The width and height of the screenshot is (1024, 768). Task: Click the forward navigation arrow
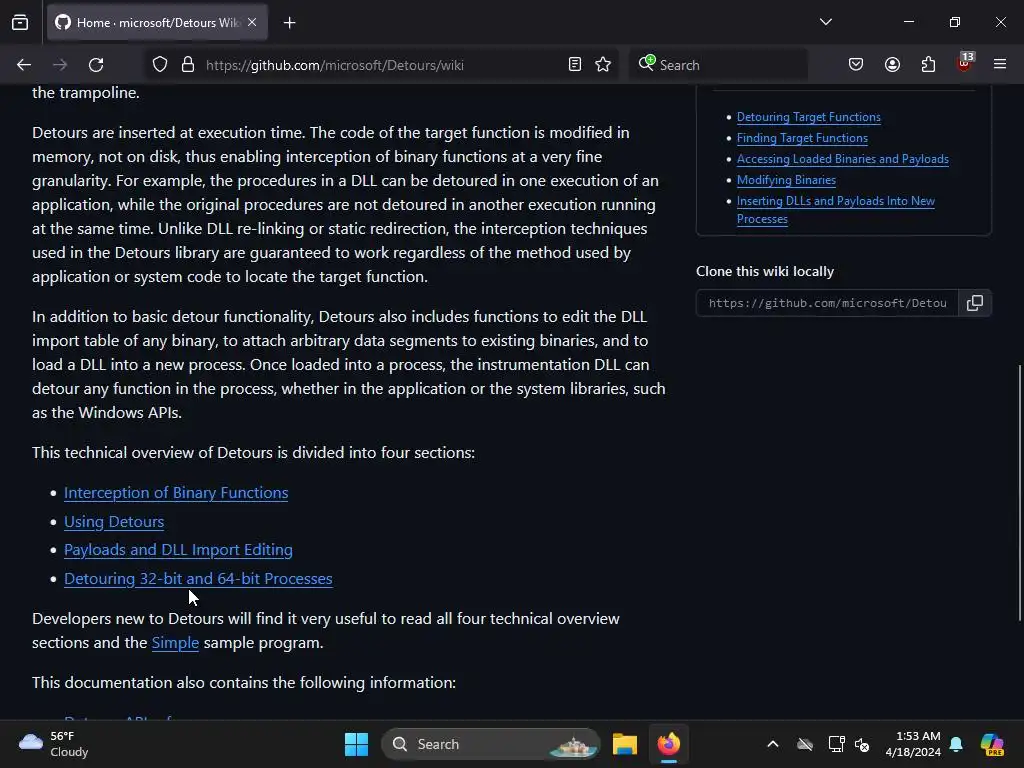(x=60, y=65)
